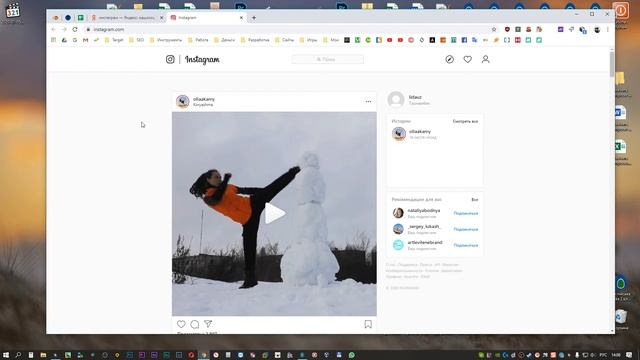Open oliaakamy profile from post header

[204, 99]
